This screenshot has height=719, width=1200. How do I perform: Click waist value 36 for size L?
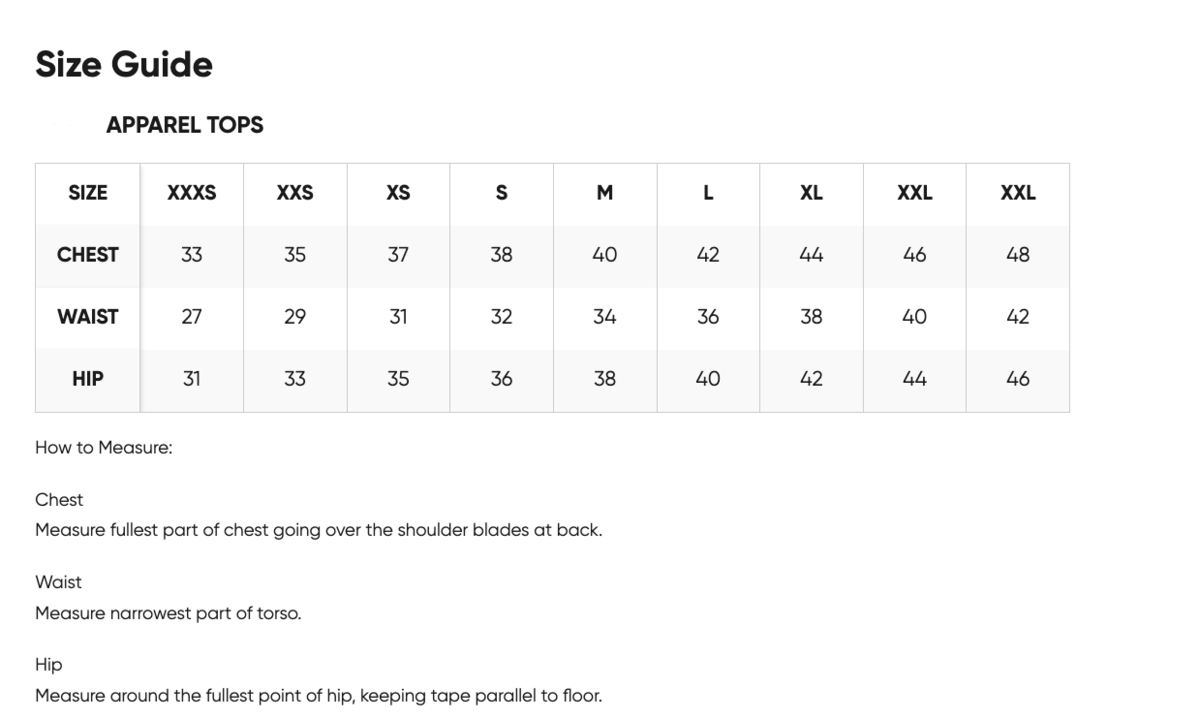(x=708, y=317)
